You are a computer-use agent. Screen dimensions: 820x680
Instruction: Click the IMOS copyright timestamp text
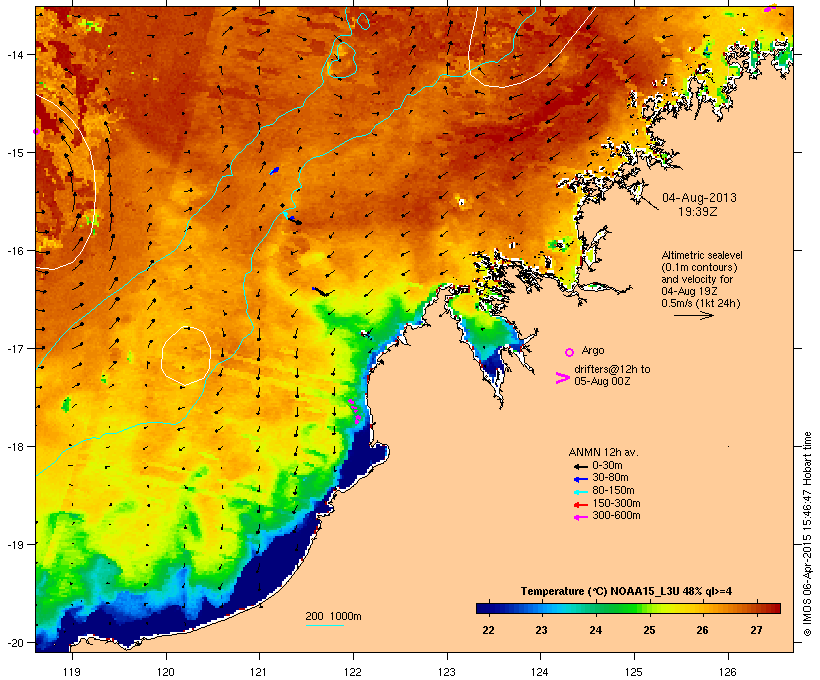point(807,534)
